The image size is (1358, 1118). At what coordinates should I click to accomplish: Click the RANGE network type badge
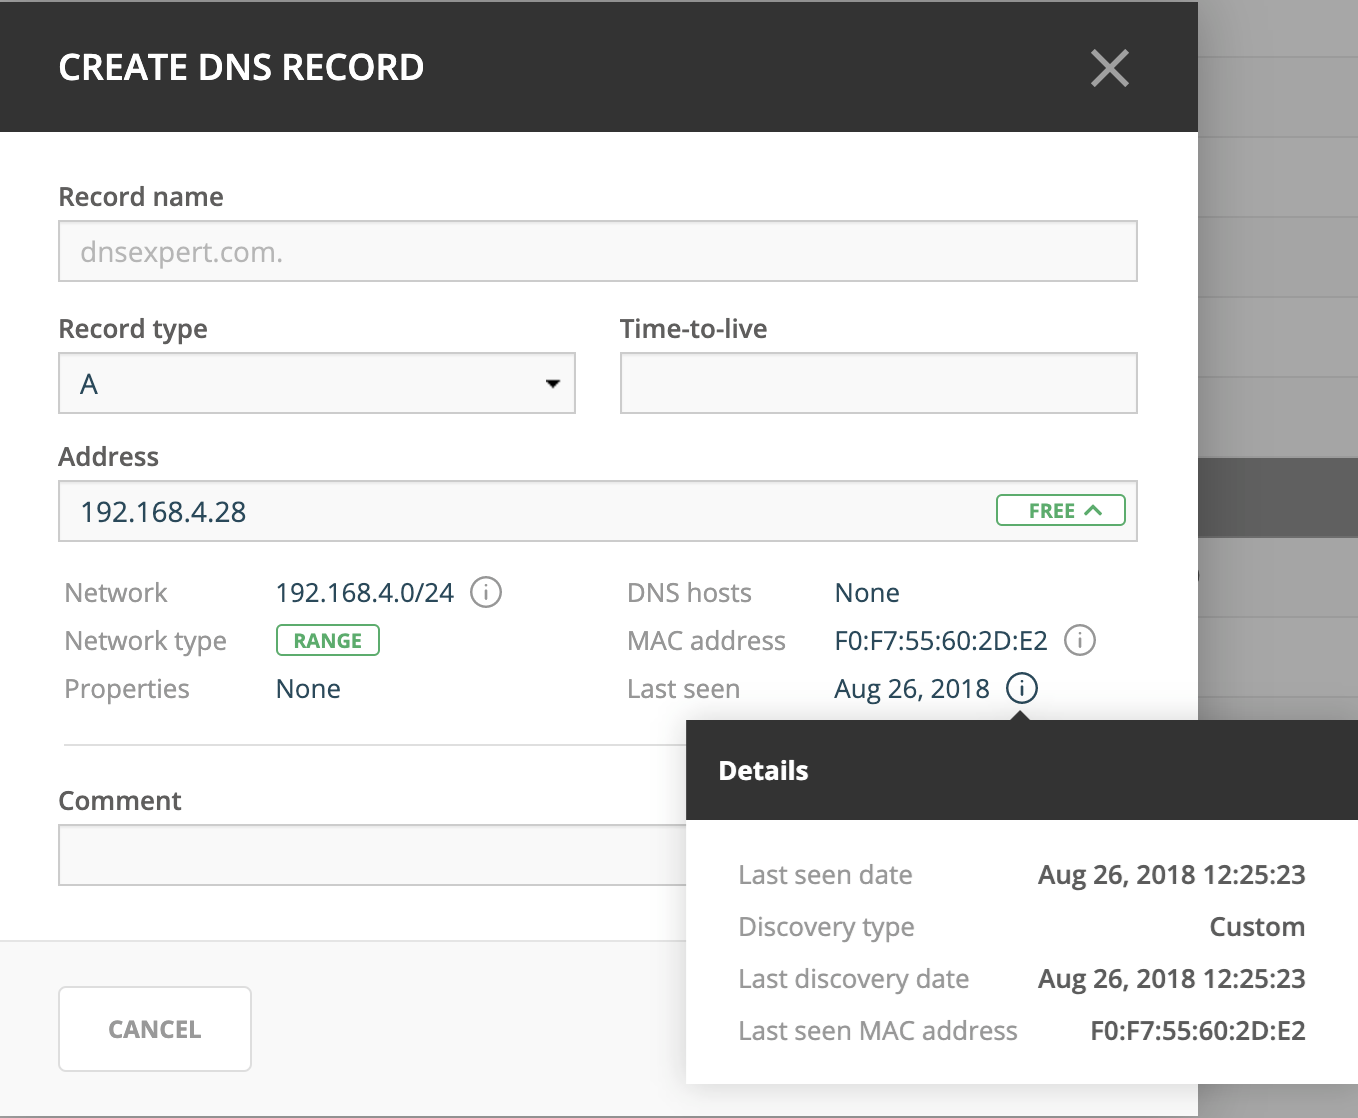tap(328, 640)
